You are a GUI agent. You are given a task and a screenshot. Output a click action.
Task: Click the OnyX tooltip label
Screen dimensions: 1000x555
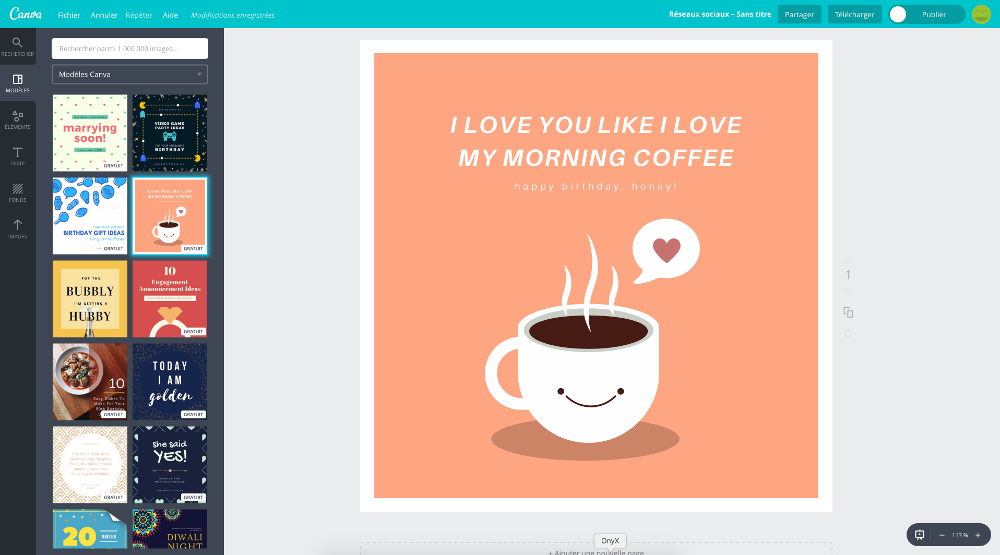coord(610,540)
